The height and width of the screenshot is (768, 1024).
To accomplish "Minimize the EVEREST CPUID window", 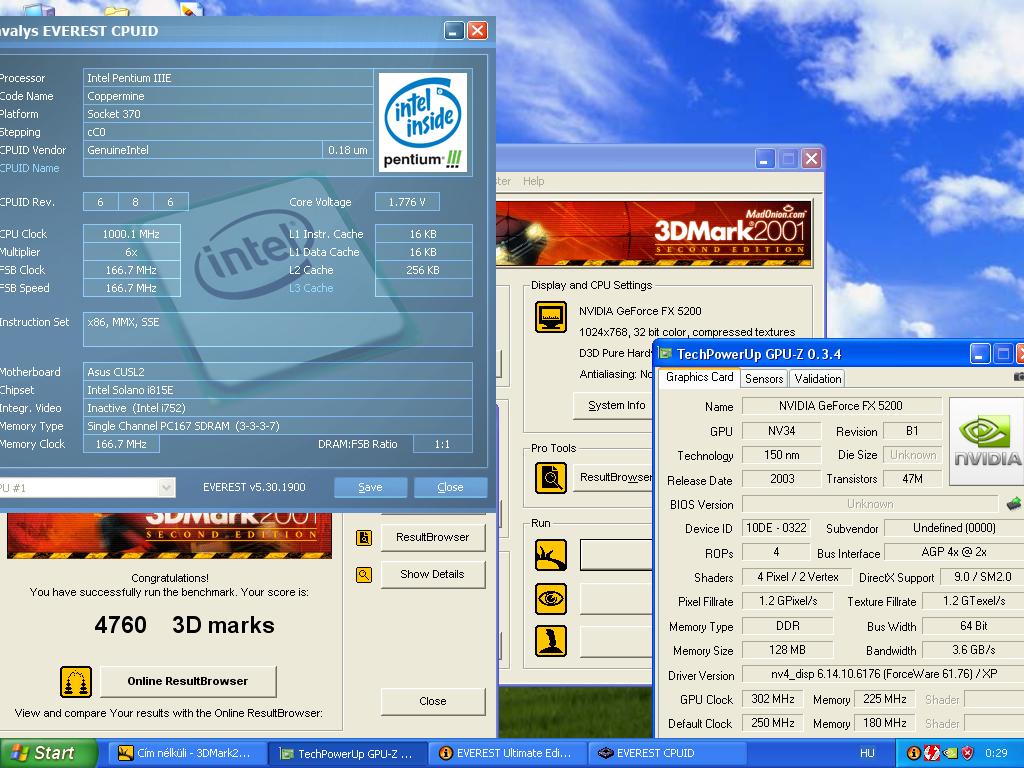I will 454,31.
